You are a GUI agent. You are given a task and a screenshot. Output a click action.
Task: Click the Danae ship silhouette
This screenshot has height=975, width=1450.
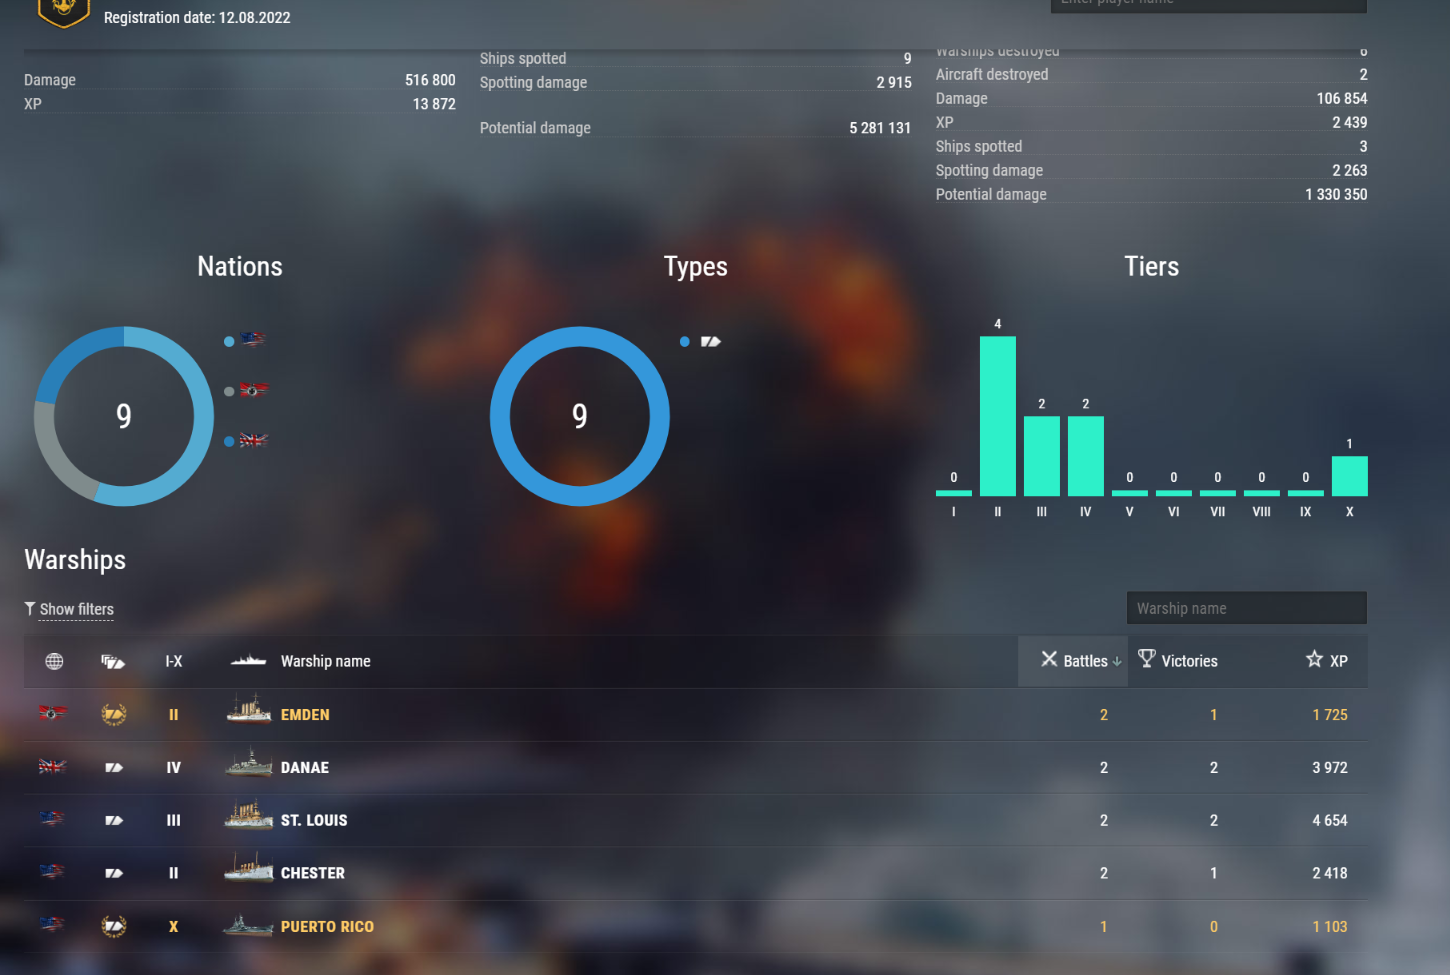click(249, 763)
